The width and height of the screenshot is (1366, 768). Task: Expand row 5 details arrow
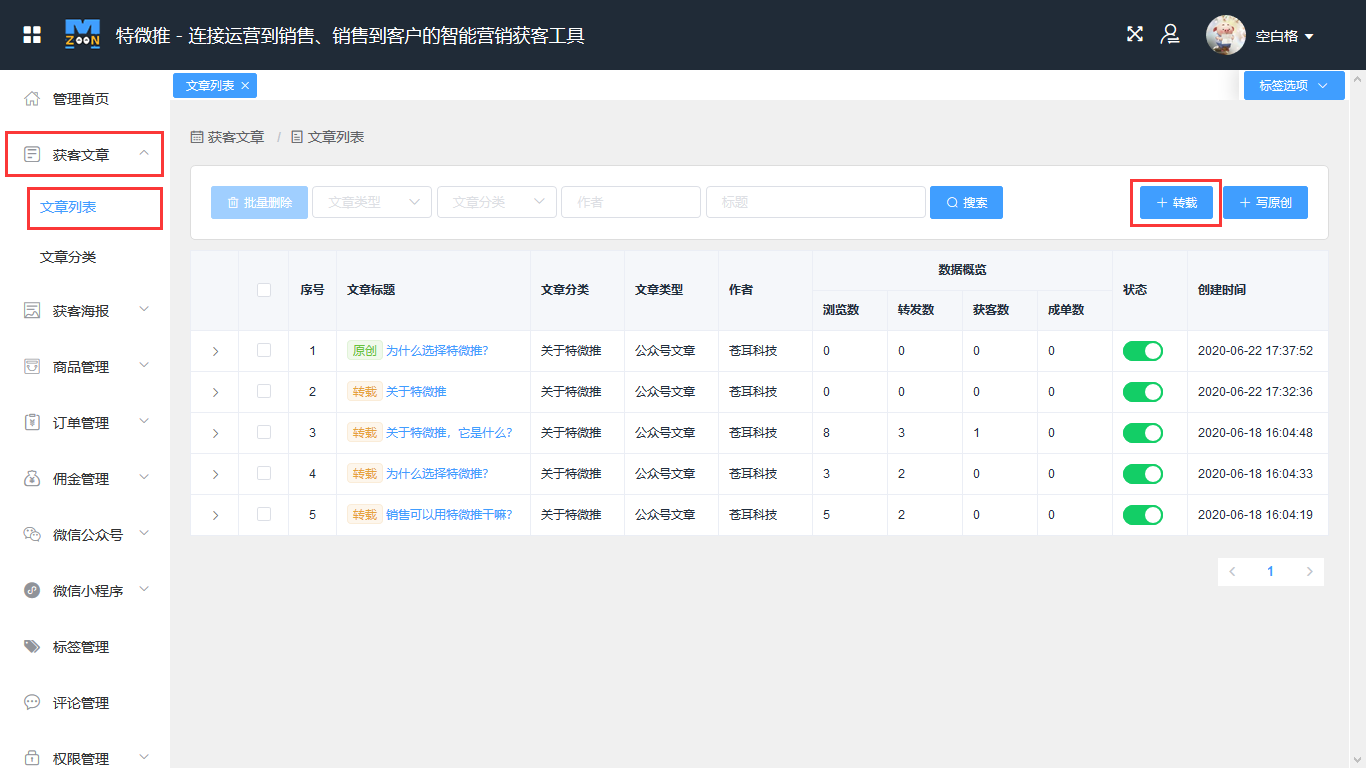click(x=215, y=515)
